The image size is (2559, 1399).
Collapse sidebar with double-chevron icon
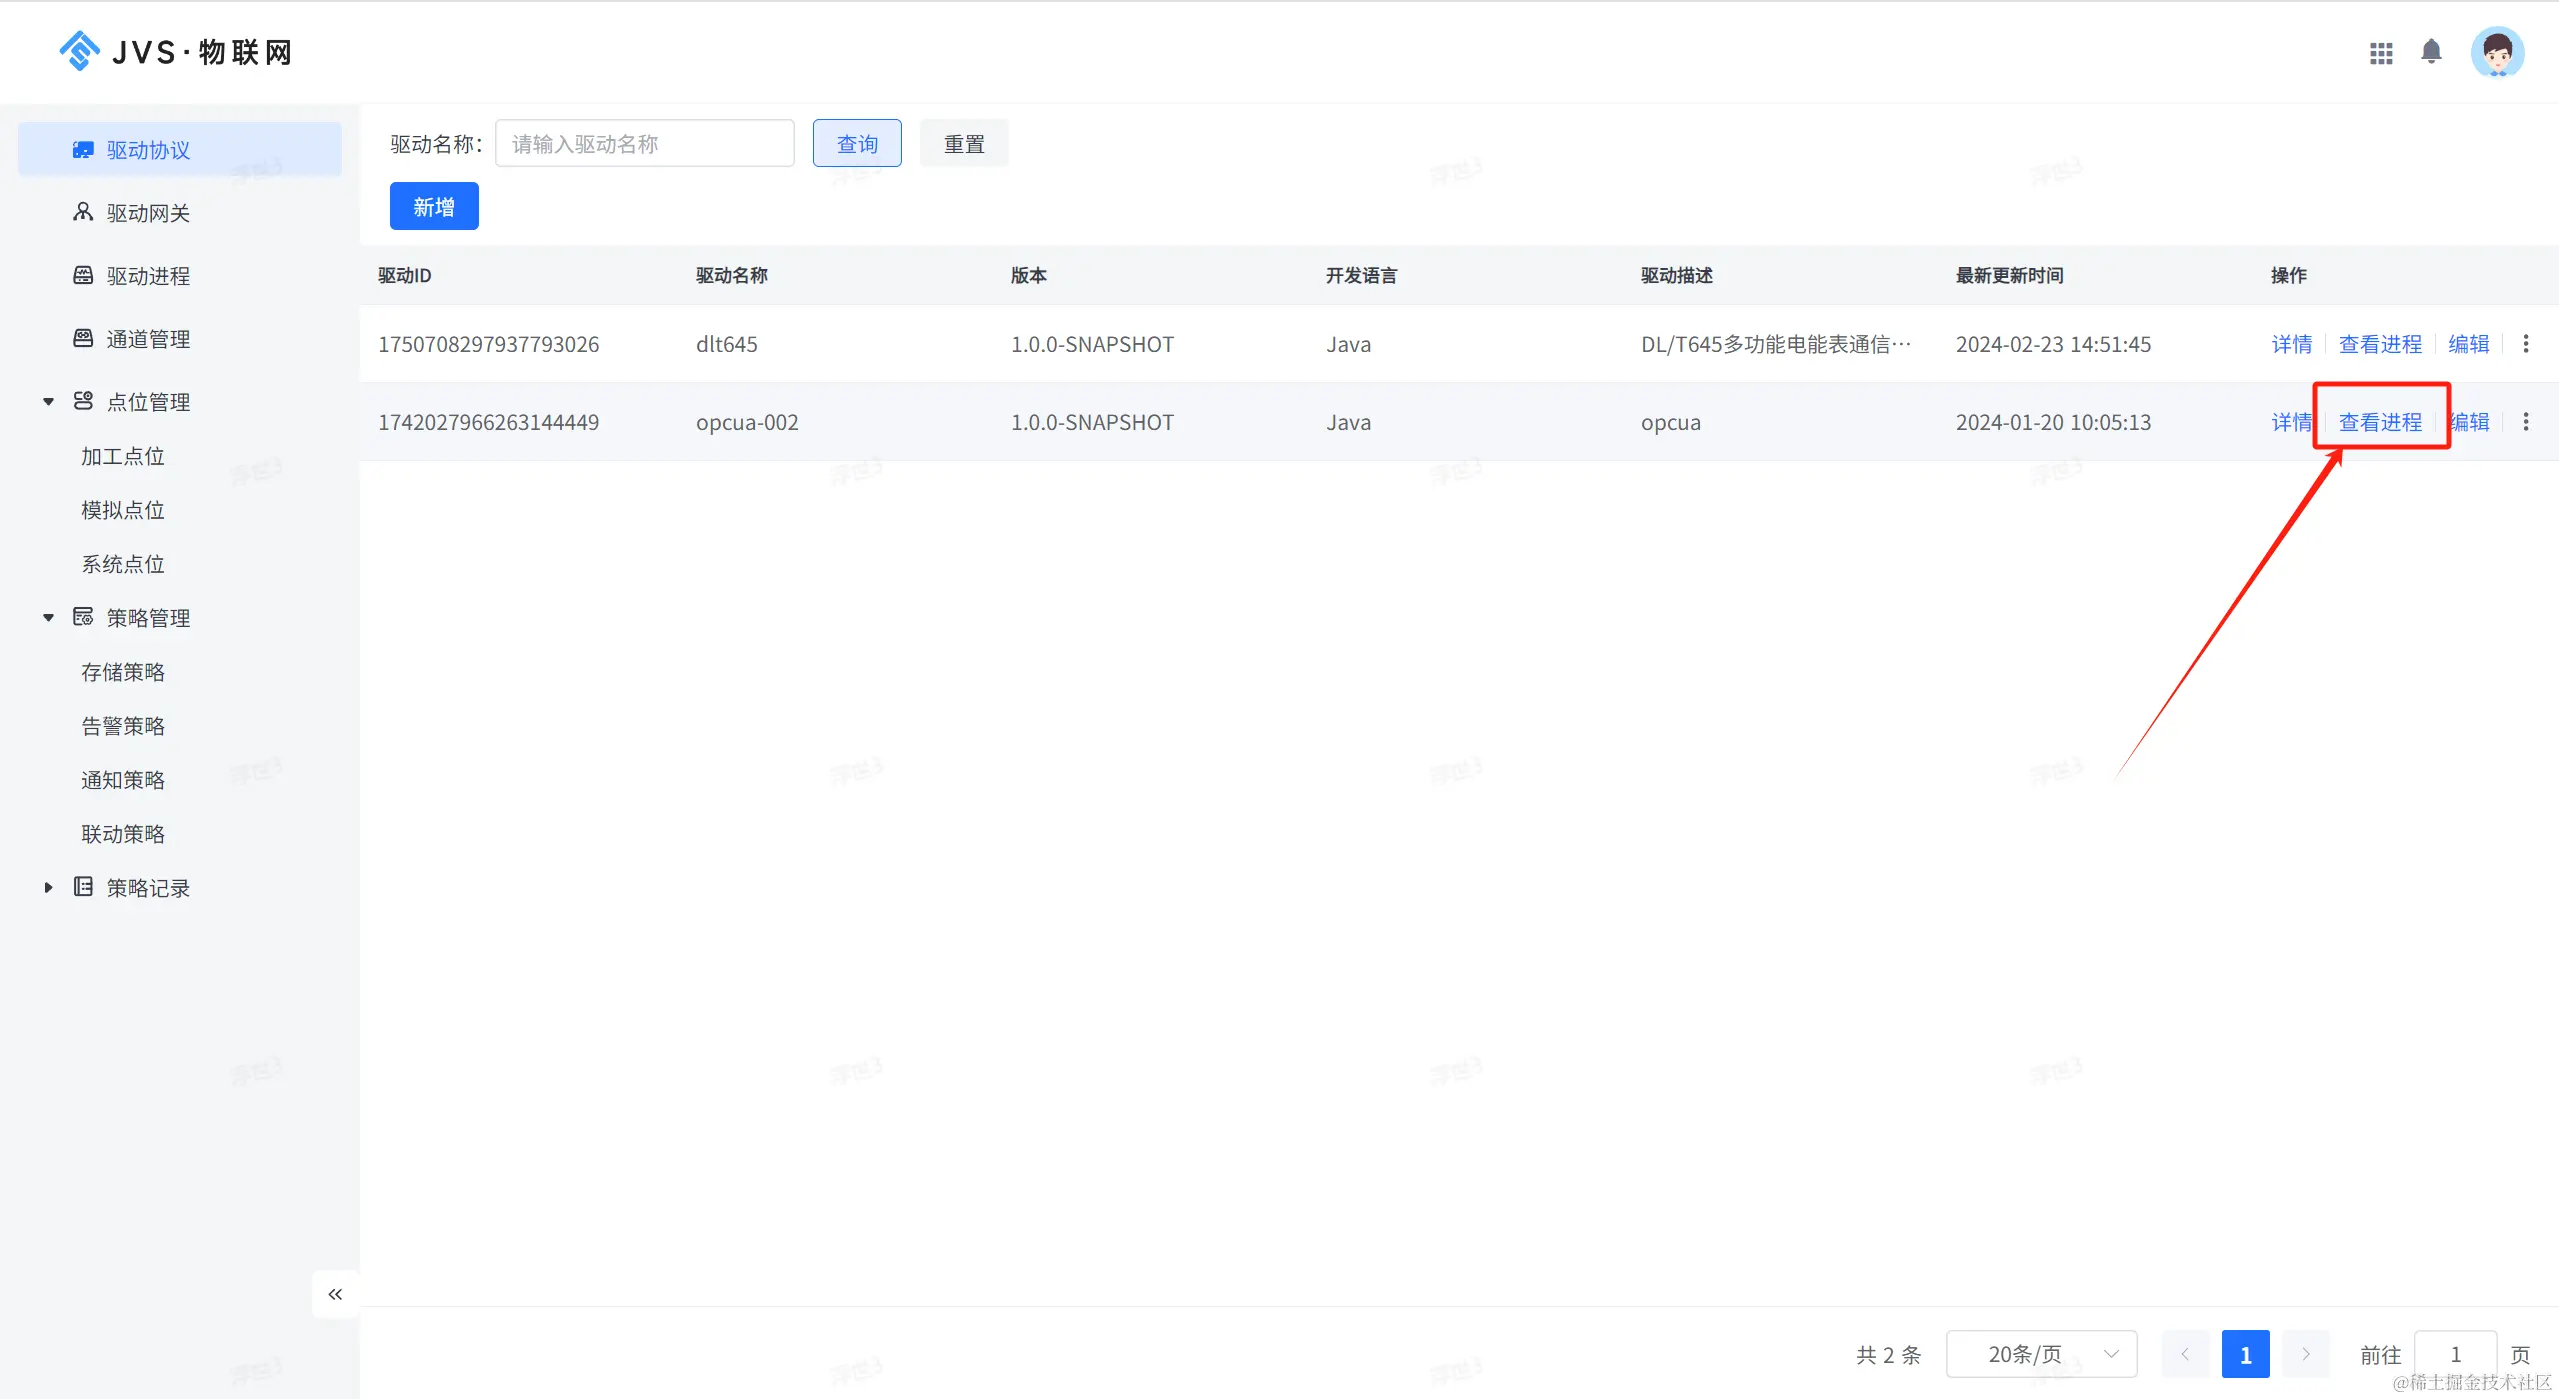click(335, 1294)
